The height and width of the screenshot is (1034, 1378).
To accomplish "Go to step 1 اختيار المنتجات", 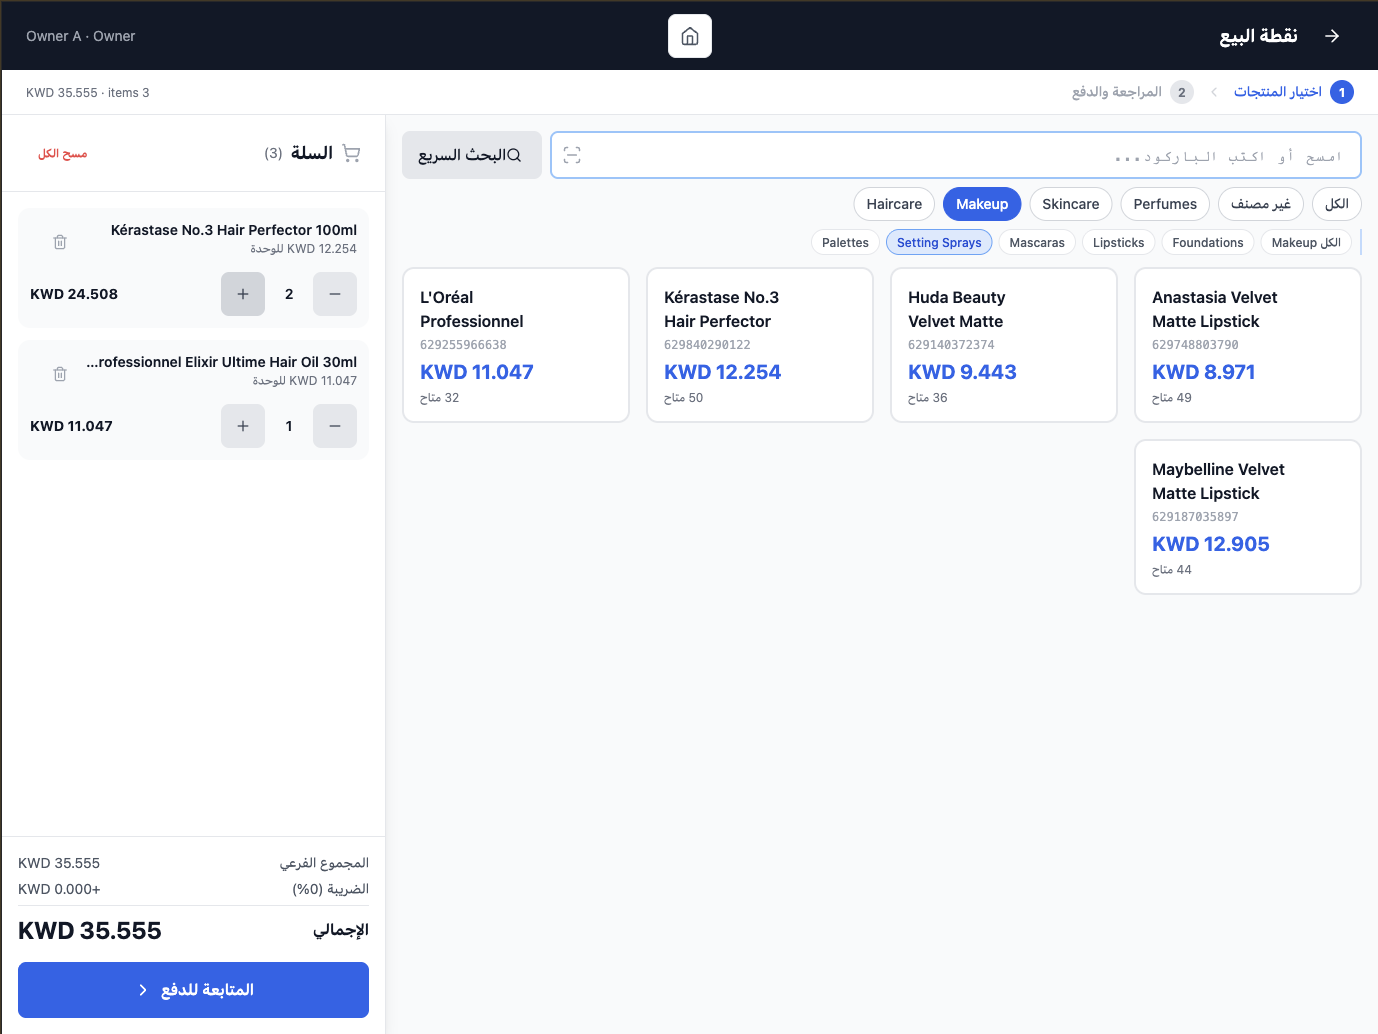I will tap(1293, 92).
